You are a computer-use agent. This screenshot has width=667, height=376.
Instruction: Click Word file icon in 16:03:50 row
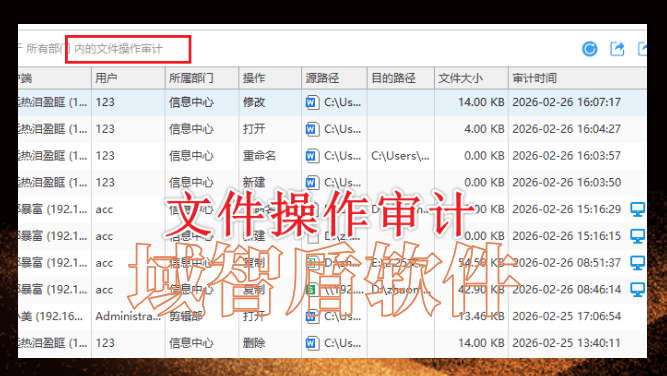pyautogui.click(x=312, y=182)
